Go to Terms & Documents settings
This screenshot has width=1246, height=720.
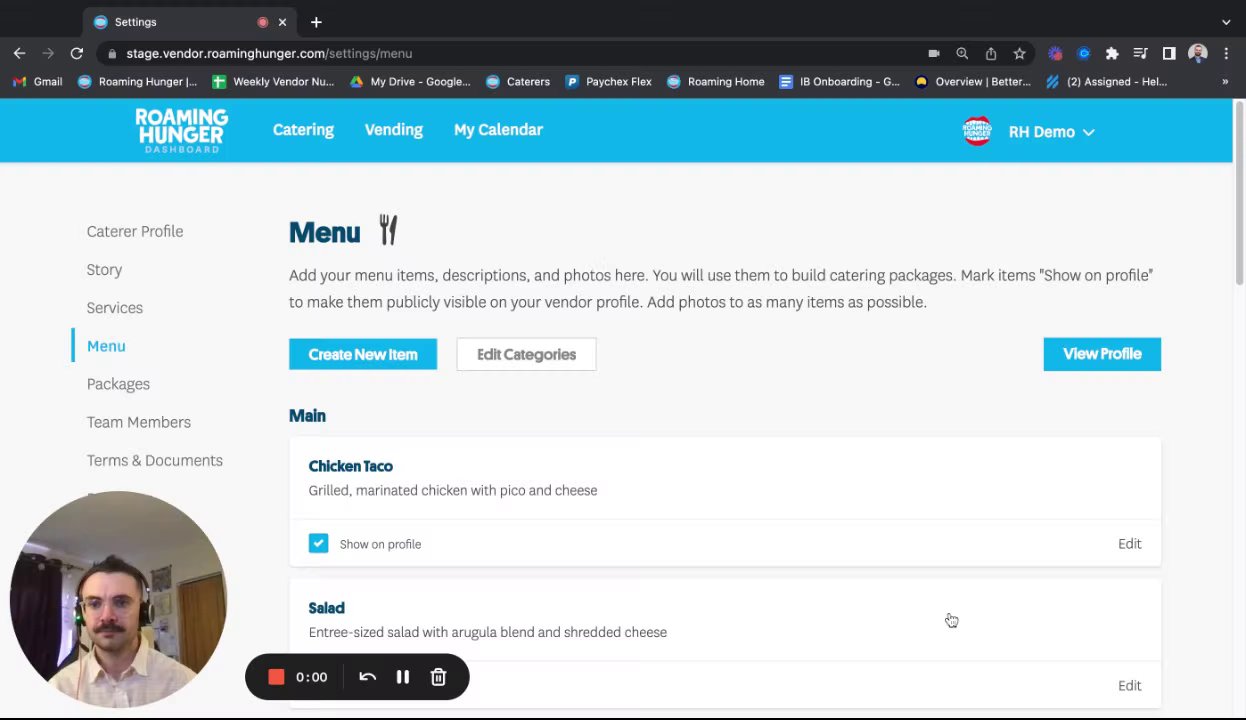tap(155, 460)
